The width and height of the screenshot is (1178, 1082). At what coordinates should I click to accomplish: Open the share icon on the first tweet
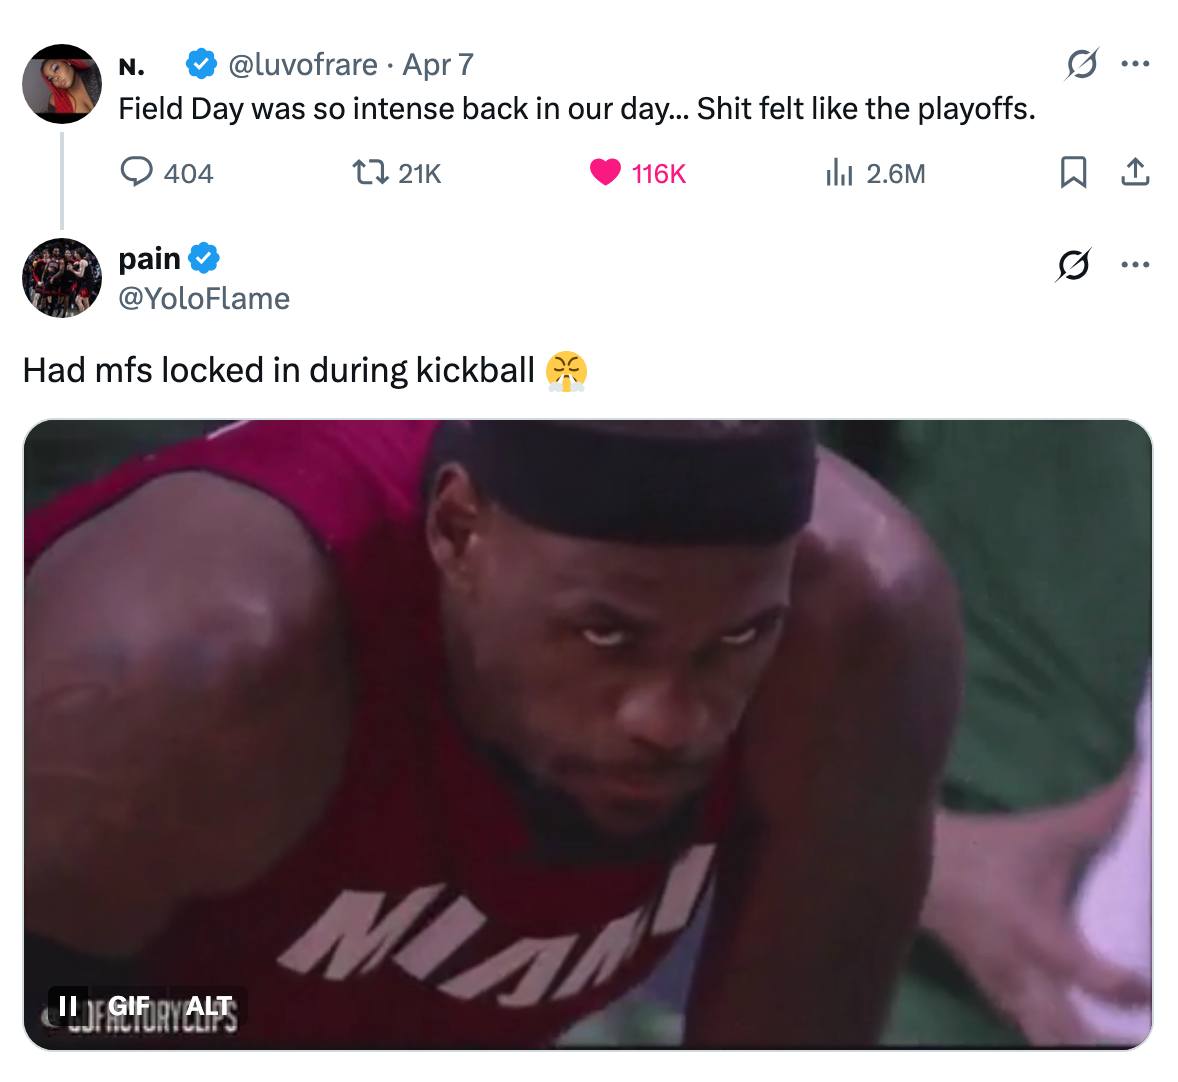pyautogui.click(x=1135, y=172)
